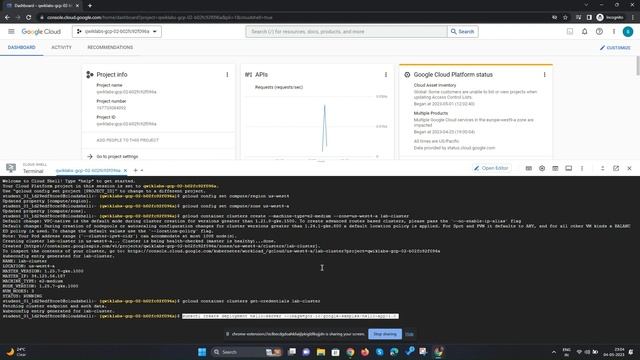Click ADD PEOPLE TO THIS PROJECT link
The width and height of the screenshot is (640, 360).
point(127,140)
